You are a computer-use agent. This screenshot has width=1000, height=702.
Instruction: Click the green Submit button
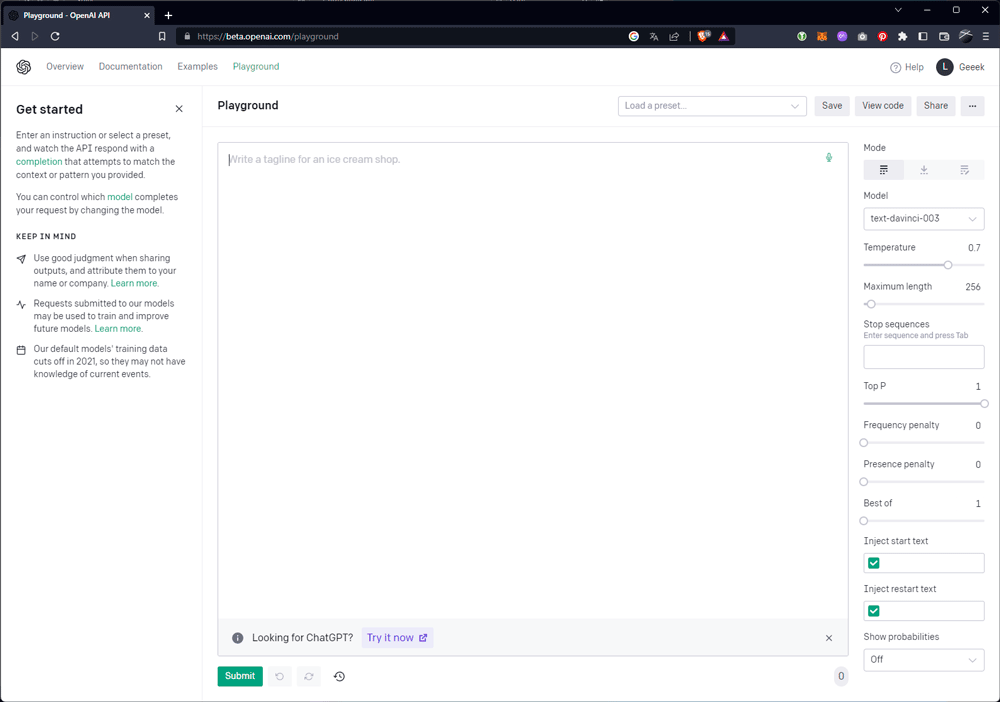tap(240, 676)
